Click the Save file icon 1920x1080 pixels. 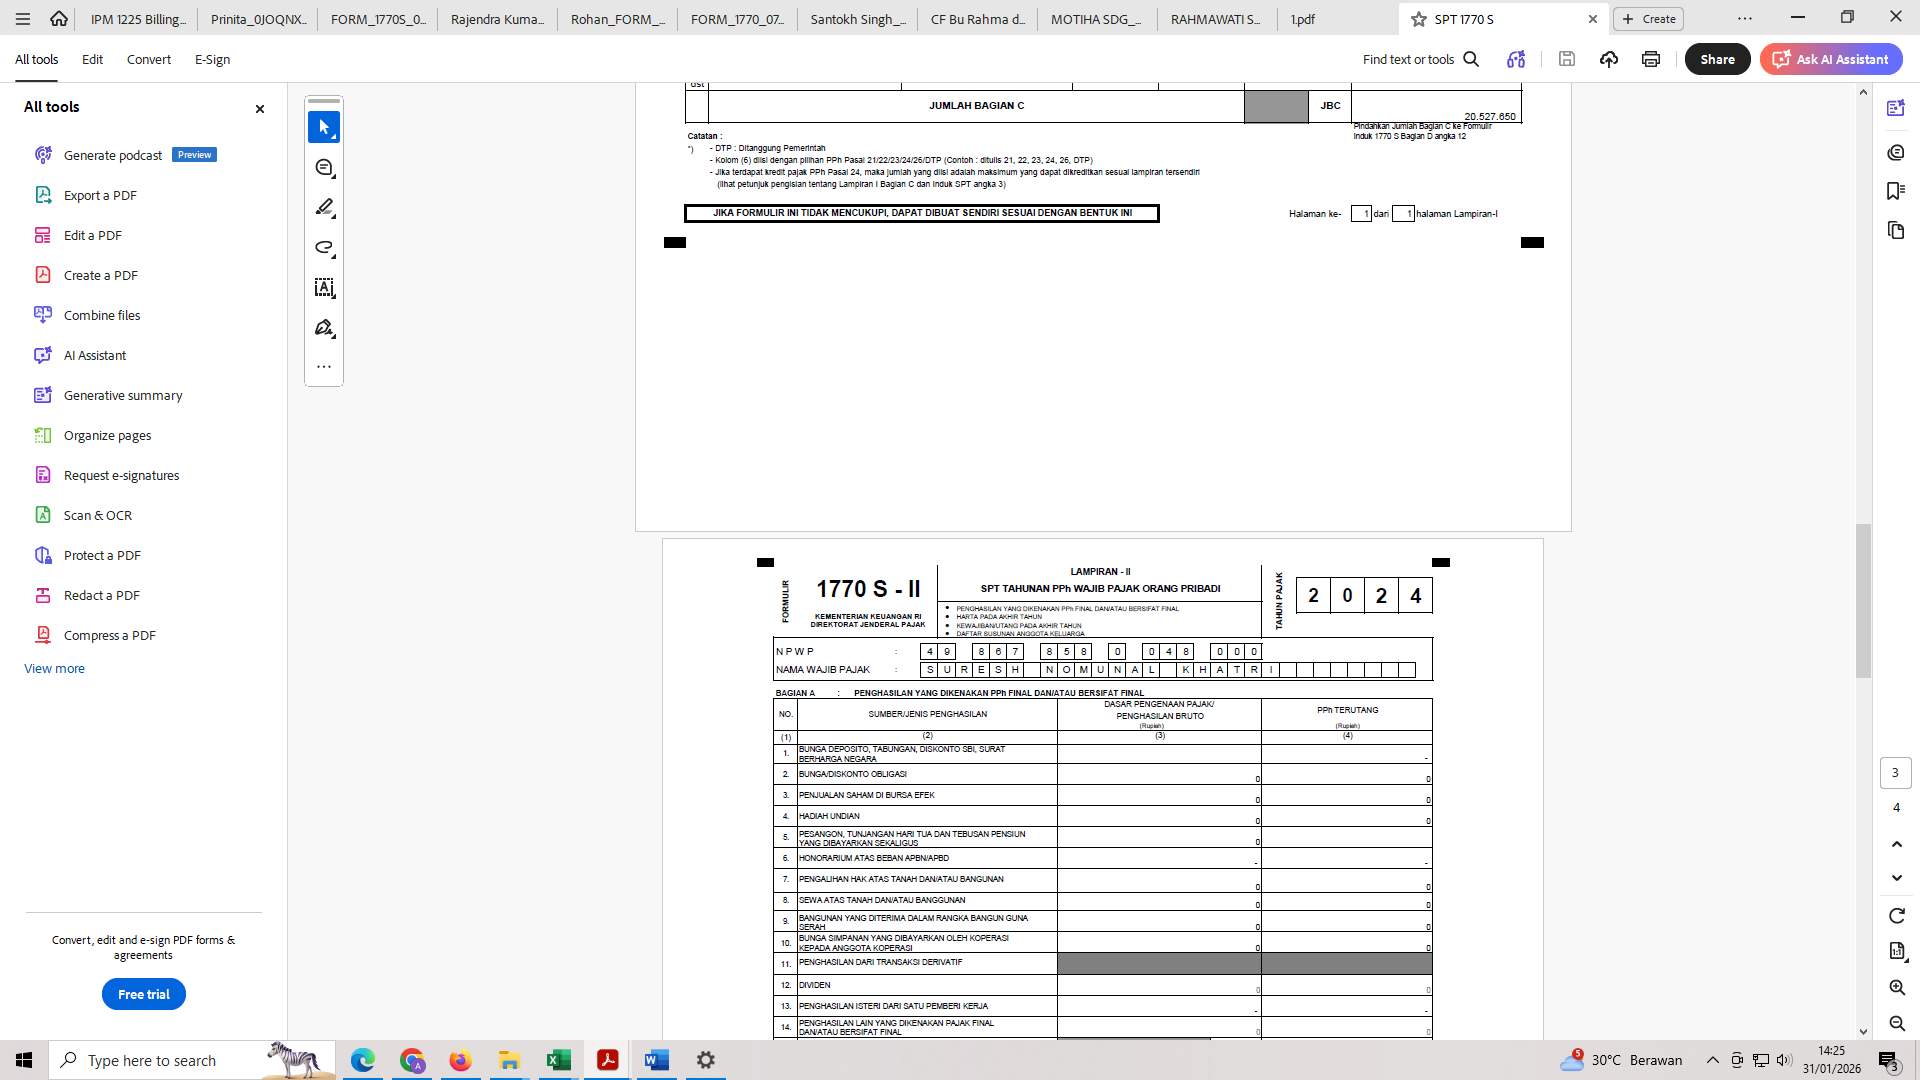click(x=1566, y=59)
